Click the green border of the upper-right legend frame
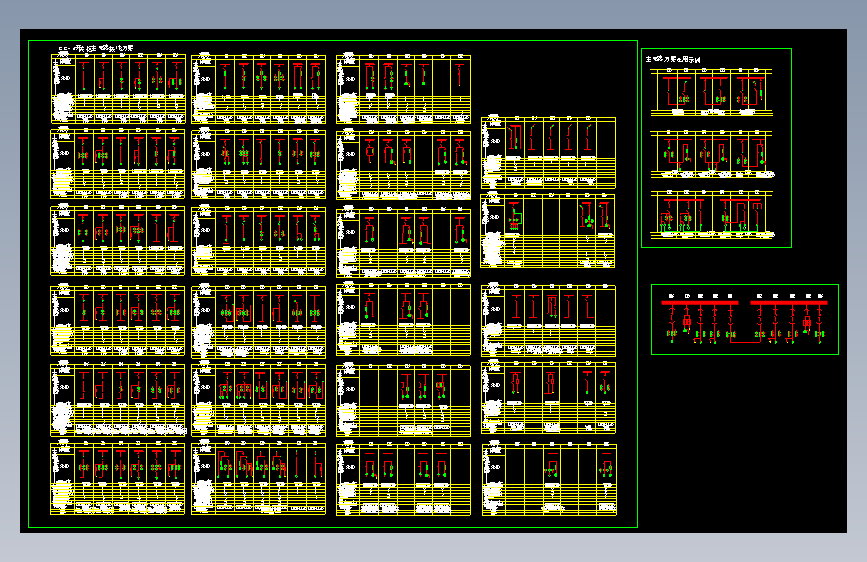This screenshot has height=562, width=867. [x=716, y=49]
